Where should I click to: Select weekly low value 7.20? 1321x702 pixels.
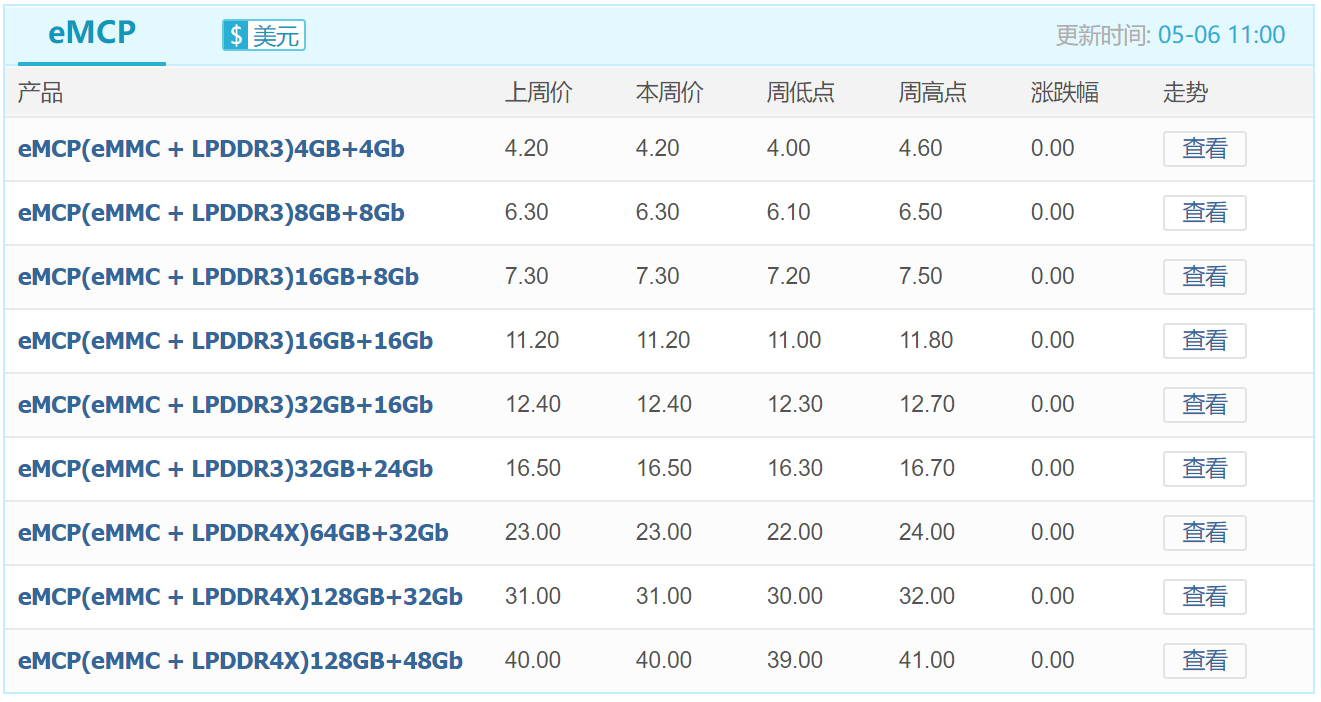[789, 276]
